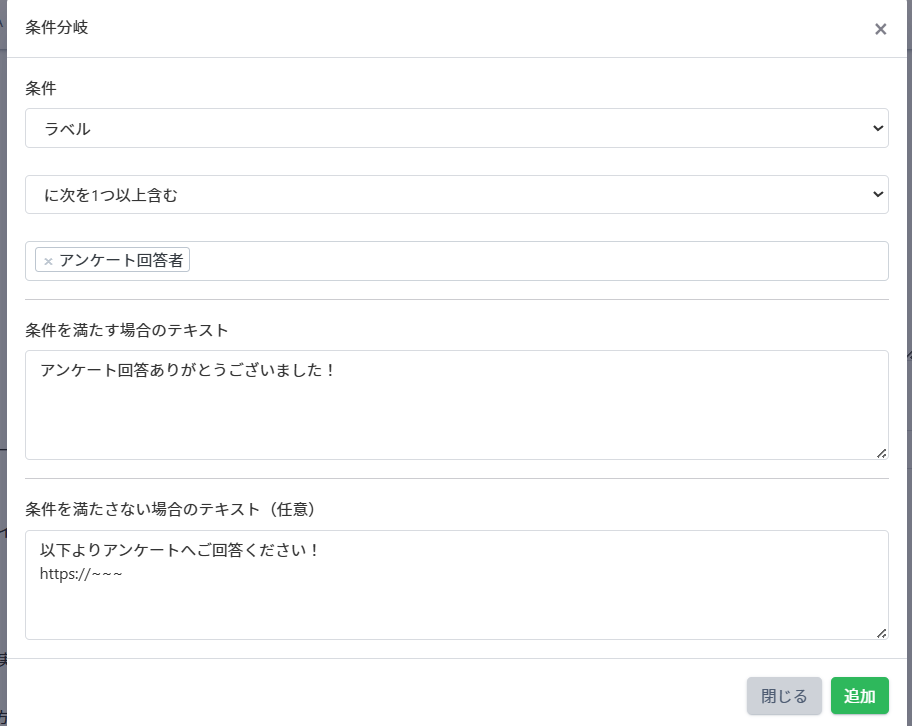
Task: Click the https://~~~ text in the textarea
Action: (81, 574)
